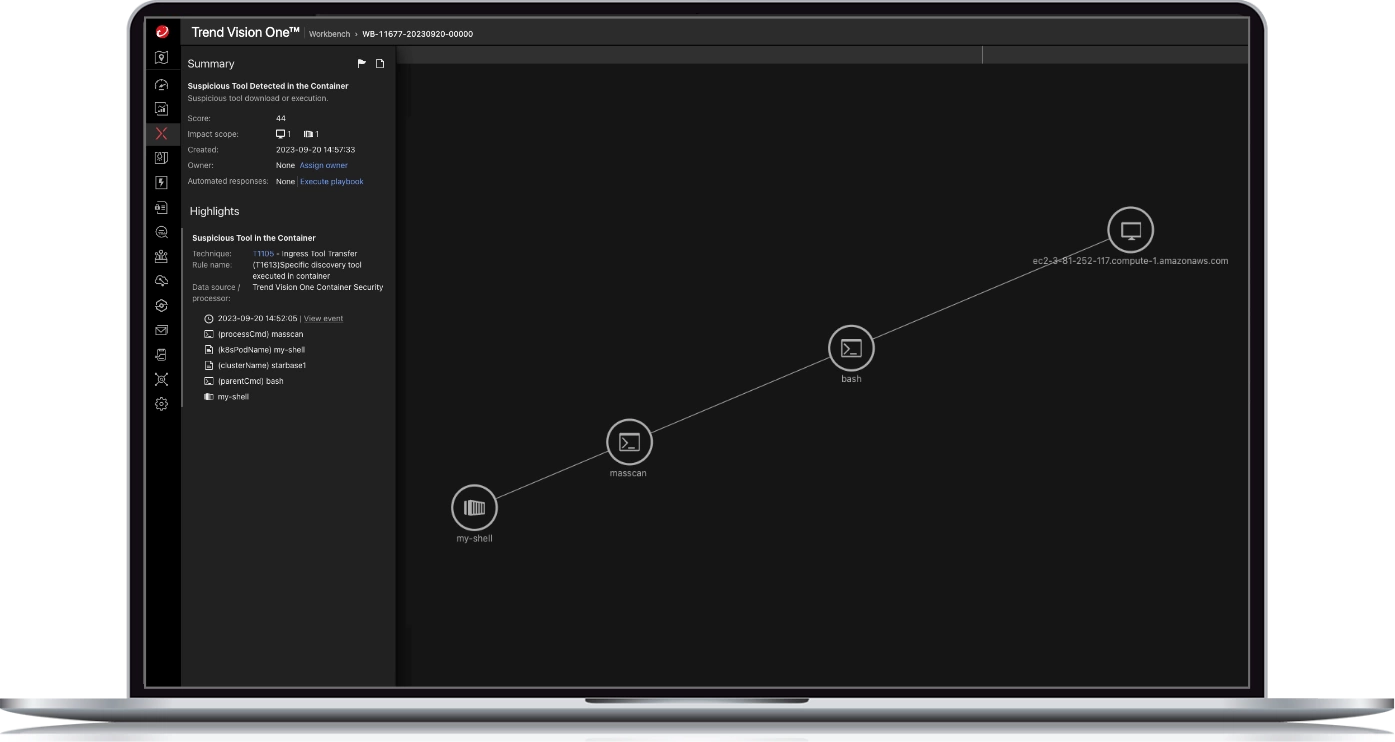The image size is (1395, 742).
Task: Click the flag icon in Summary header
Action: point(362,64)
